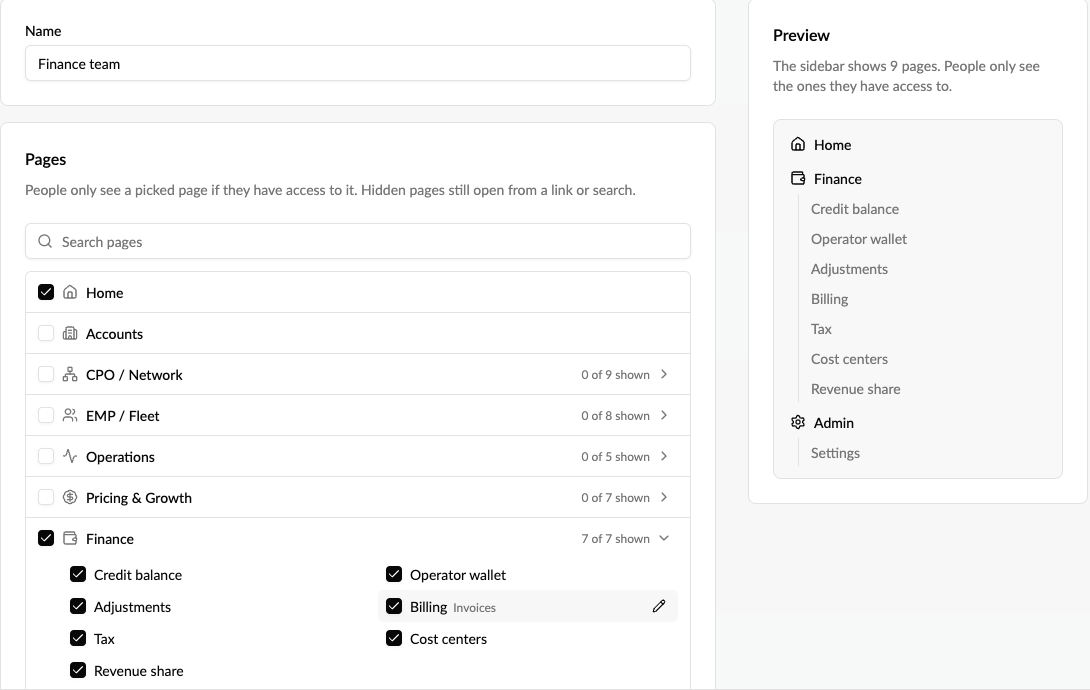
Task: Click the Finance wallet icon in the pages list
Action: click(x=70, y=538)
